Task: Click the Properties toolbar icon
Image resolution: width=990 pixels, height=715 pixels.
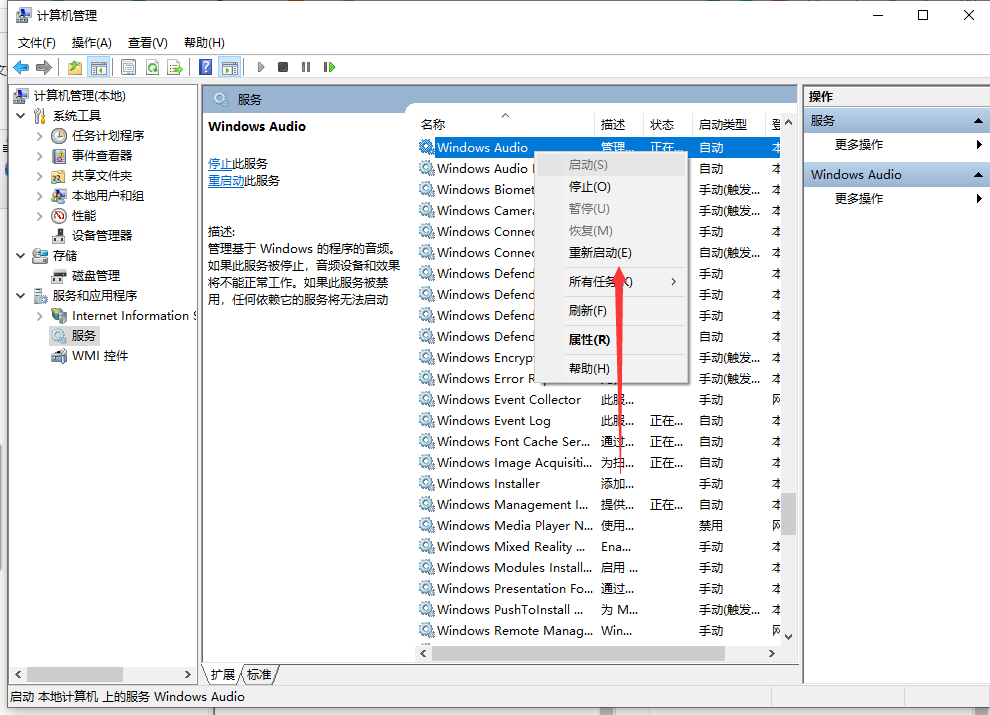Action: (x=128, y=67)
